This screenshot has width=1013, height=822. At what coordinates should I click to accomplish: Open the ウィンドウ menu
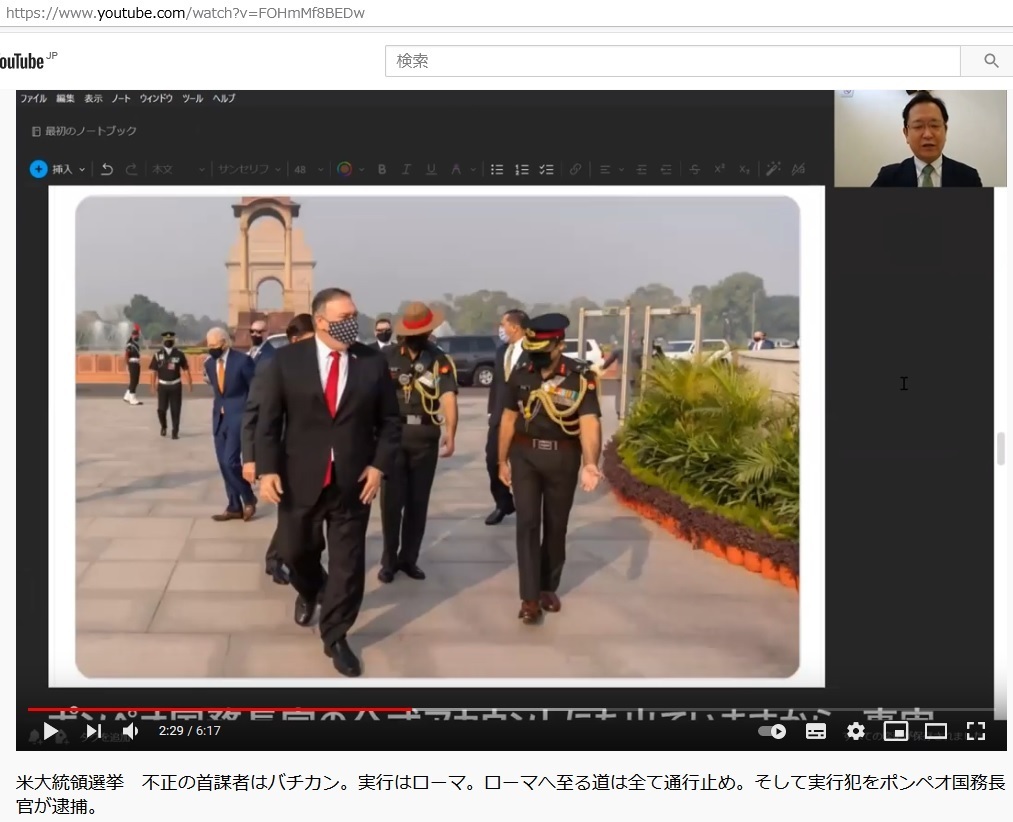(156, 98)
